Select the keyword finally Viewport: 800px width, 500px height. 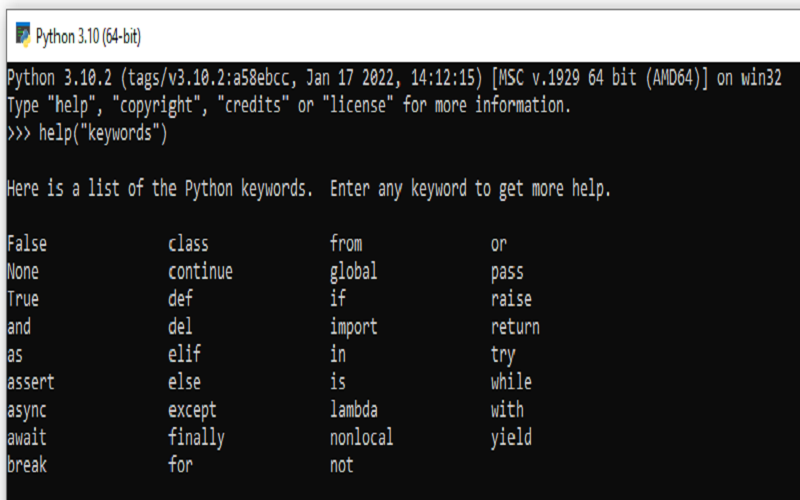tap(196, 438)
